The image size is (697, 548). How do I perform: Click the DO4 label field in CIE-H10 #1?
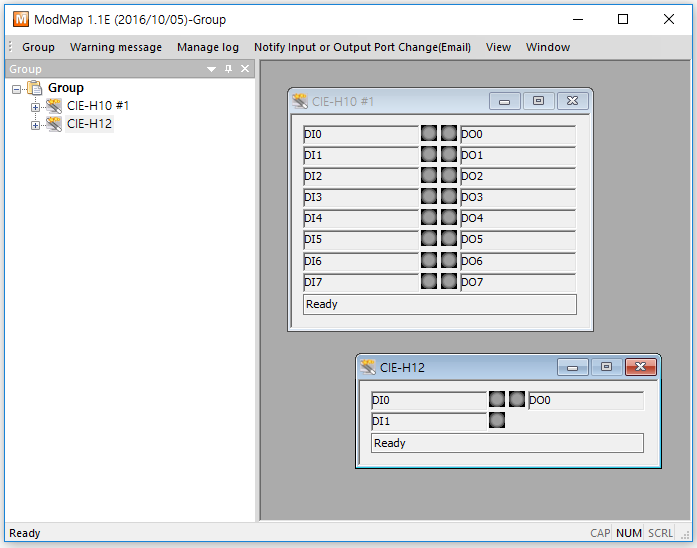tap(518, 219)
